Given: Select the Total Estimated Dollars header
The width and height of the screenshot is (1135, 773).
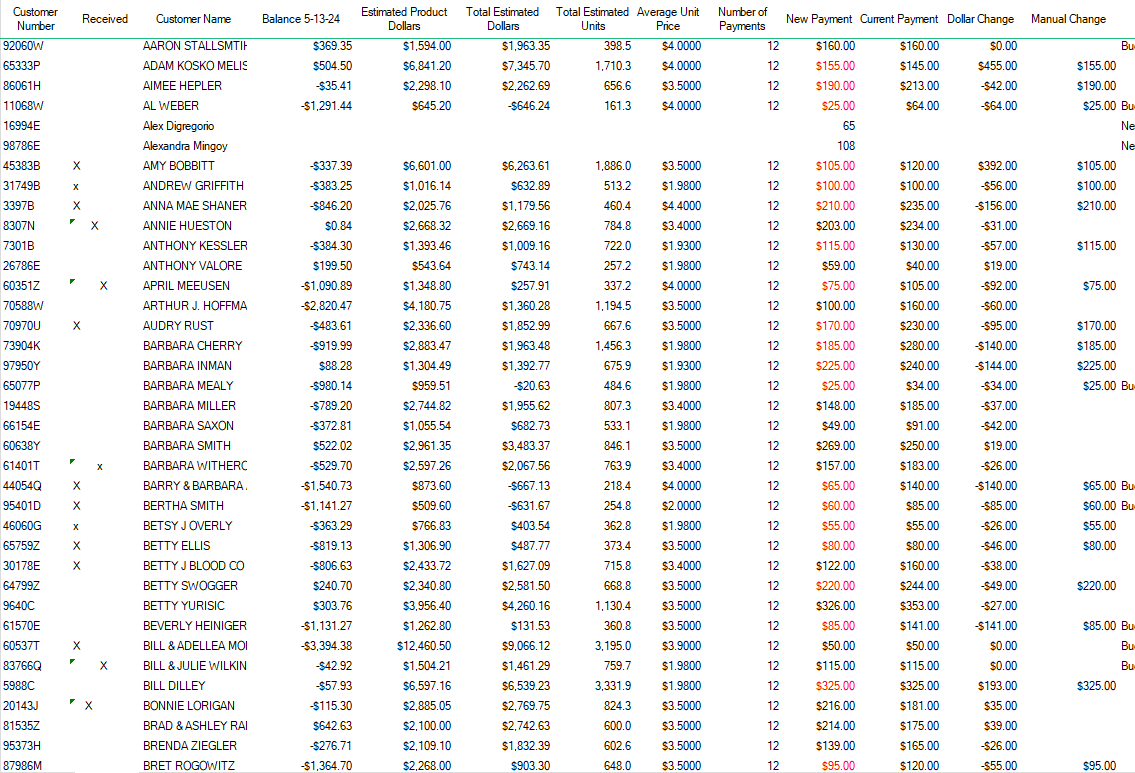Looking at the screenshot, I should (502, 19).
